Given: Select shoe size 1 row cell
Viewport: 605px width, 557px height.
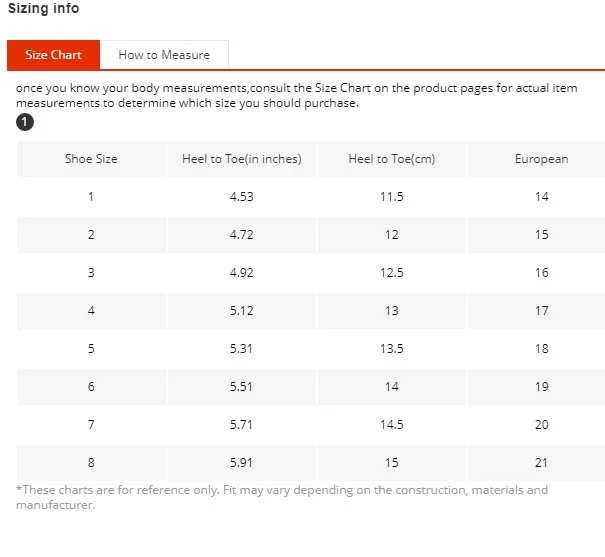Looking at the screenshot, I should click(91, 197).
